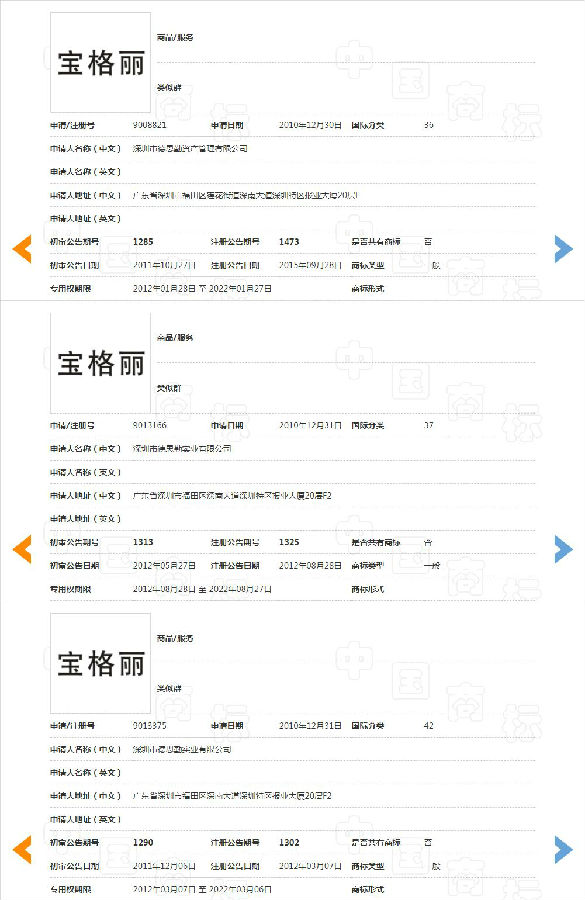Click preliminary announcement issue 1313
Image resolution: width=585 pixels, height=900 pixels.
pyautogui.click(x=143, y=542)
